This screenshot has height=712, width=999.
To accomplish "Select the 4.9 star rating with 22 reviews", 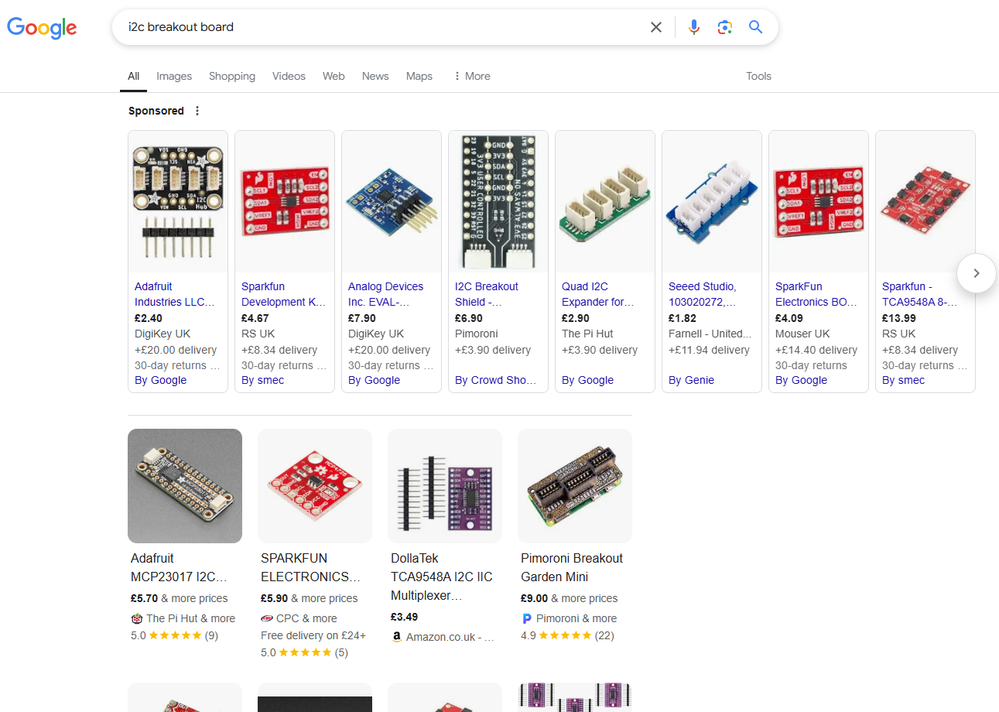I will coord(567,636).
